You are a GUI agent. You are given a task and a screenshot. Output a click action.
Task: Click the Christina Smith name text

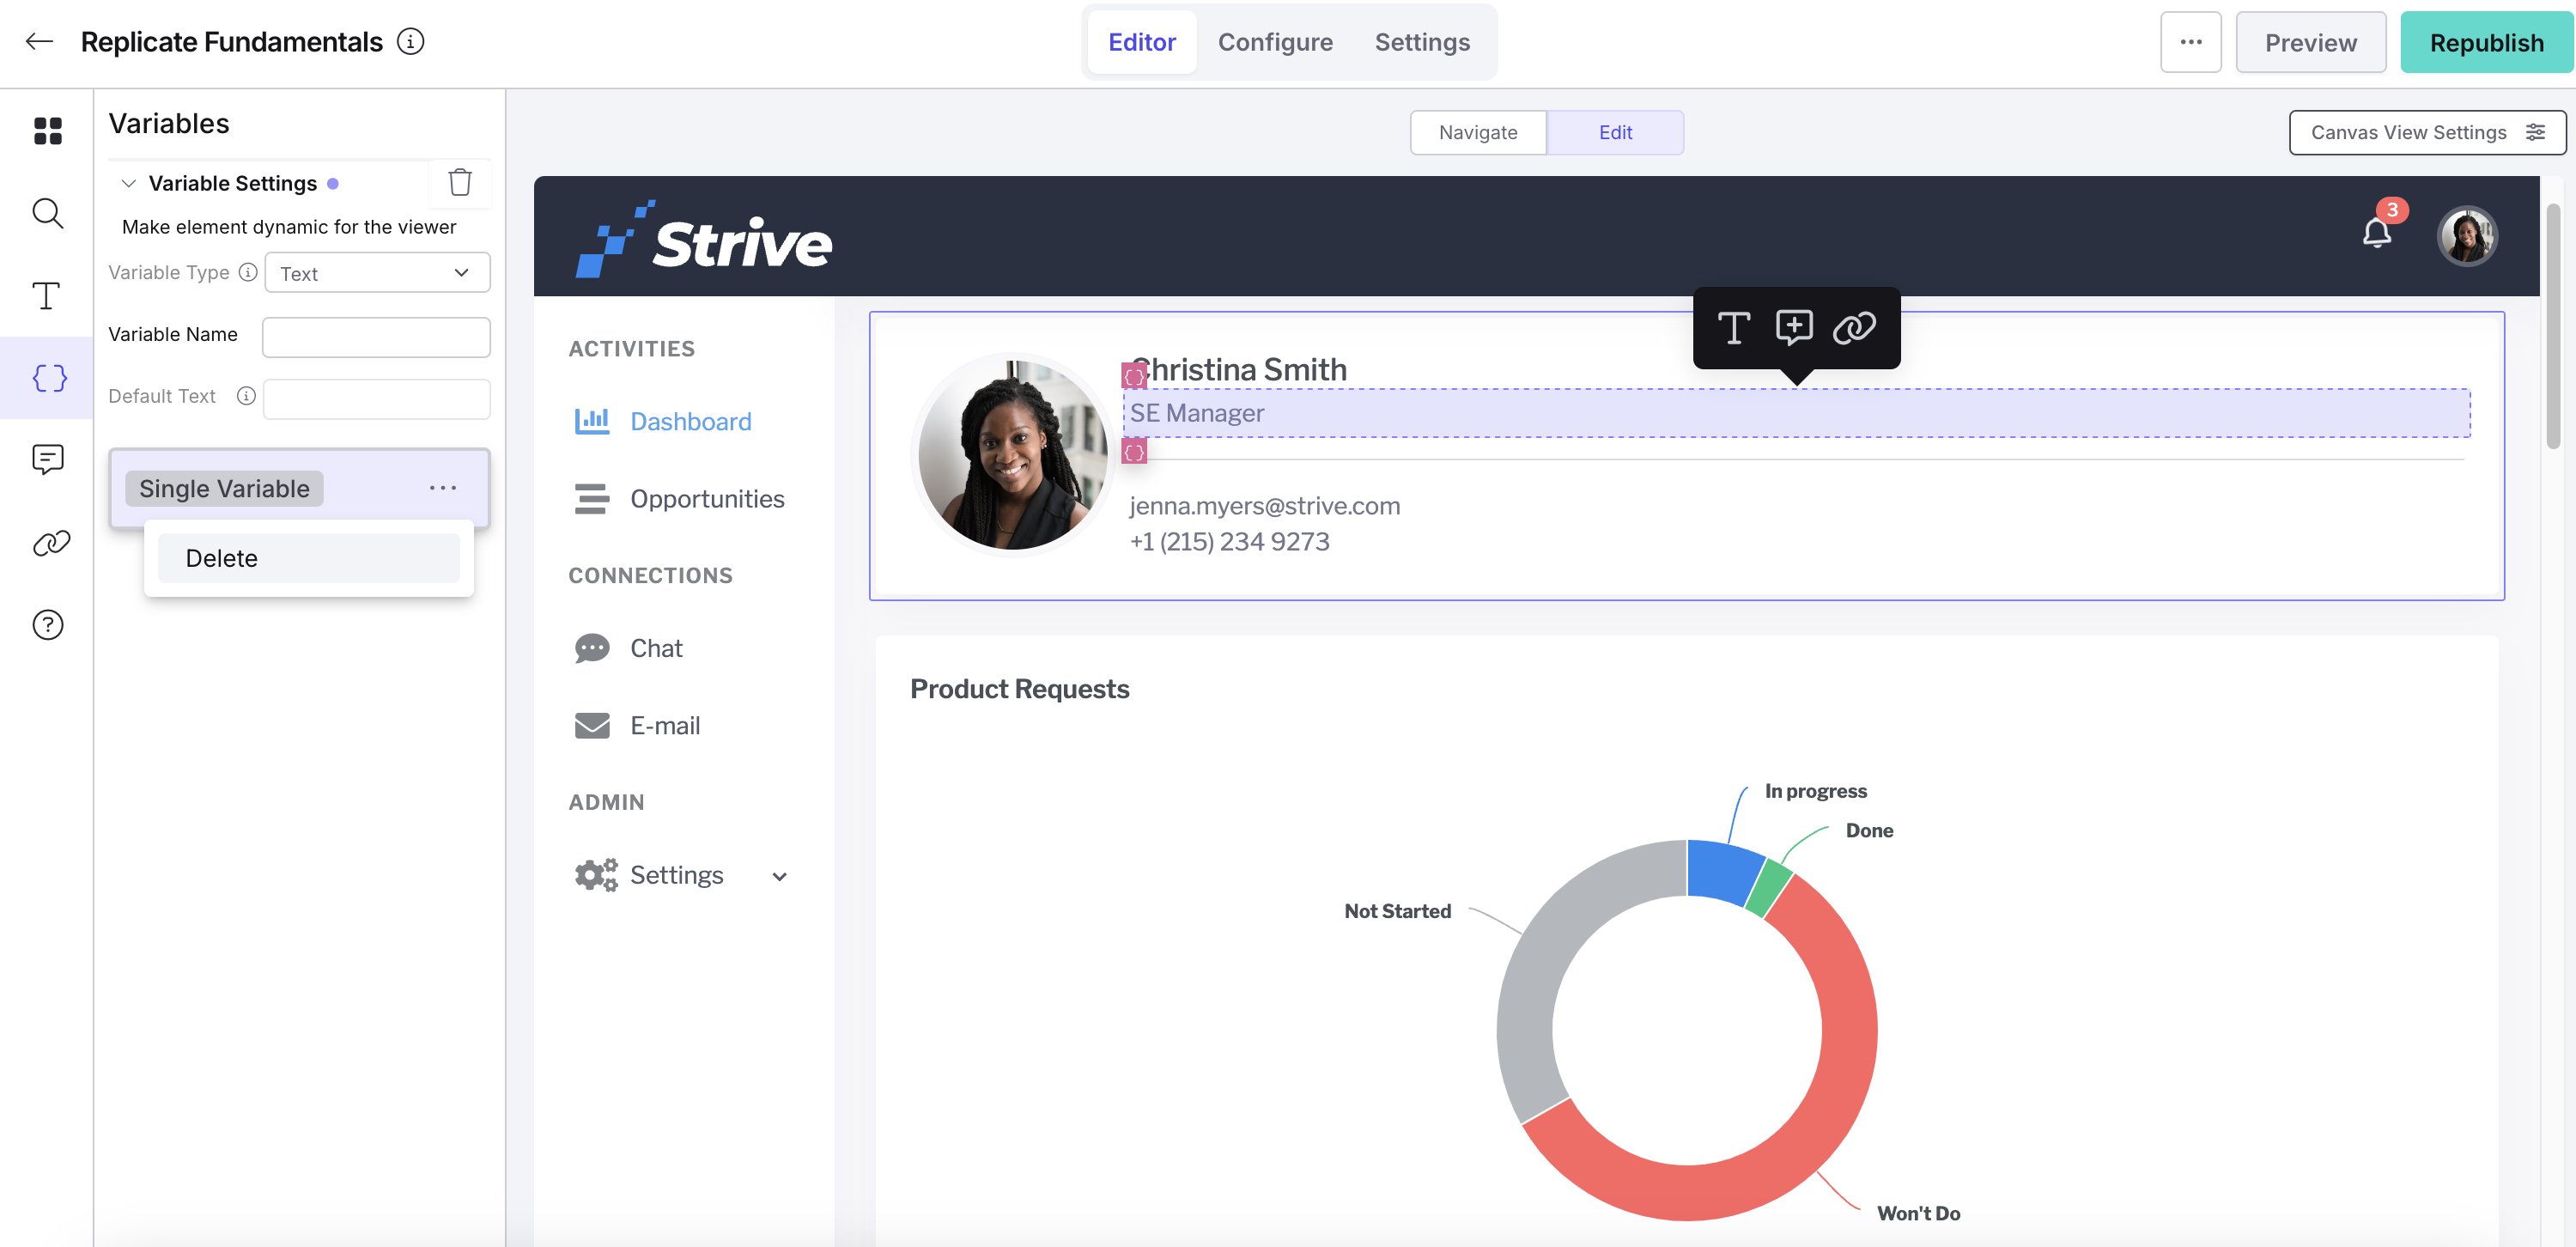tap(1239, 369)
